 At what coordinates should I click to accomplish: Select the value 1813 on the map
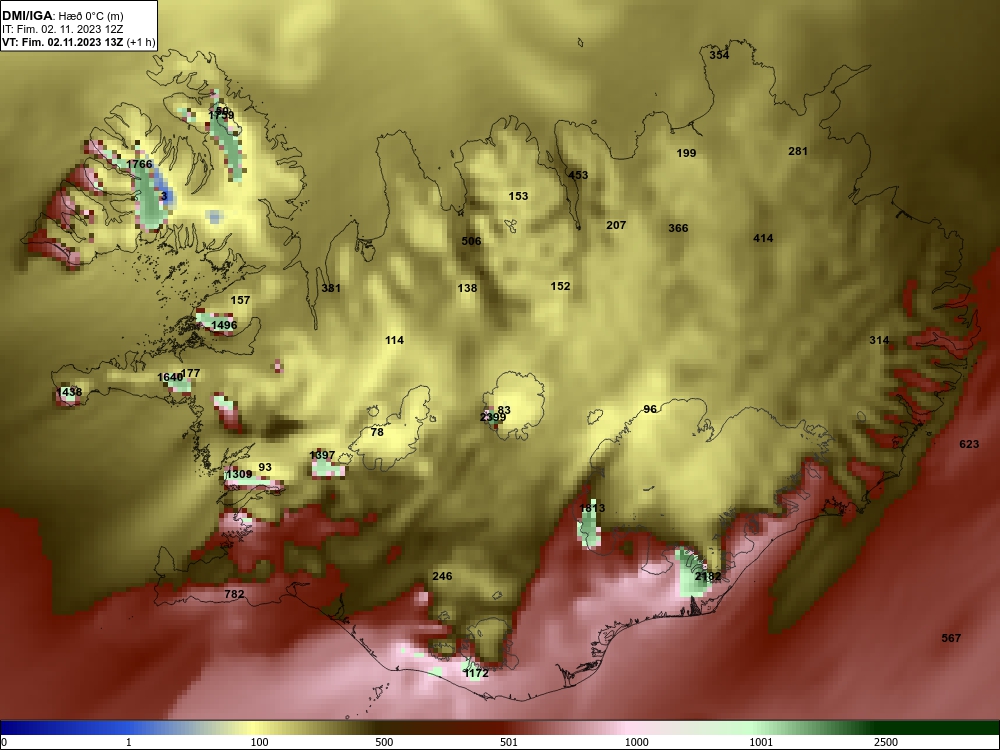592,508
